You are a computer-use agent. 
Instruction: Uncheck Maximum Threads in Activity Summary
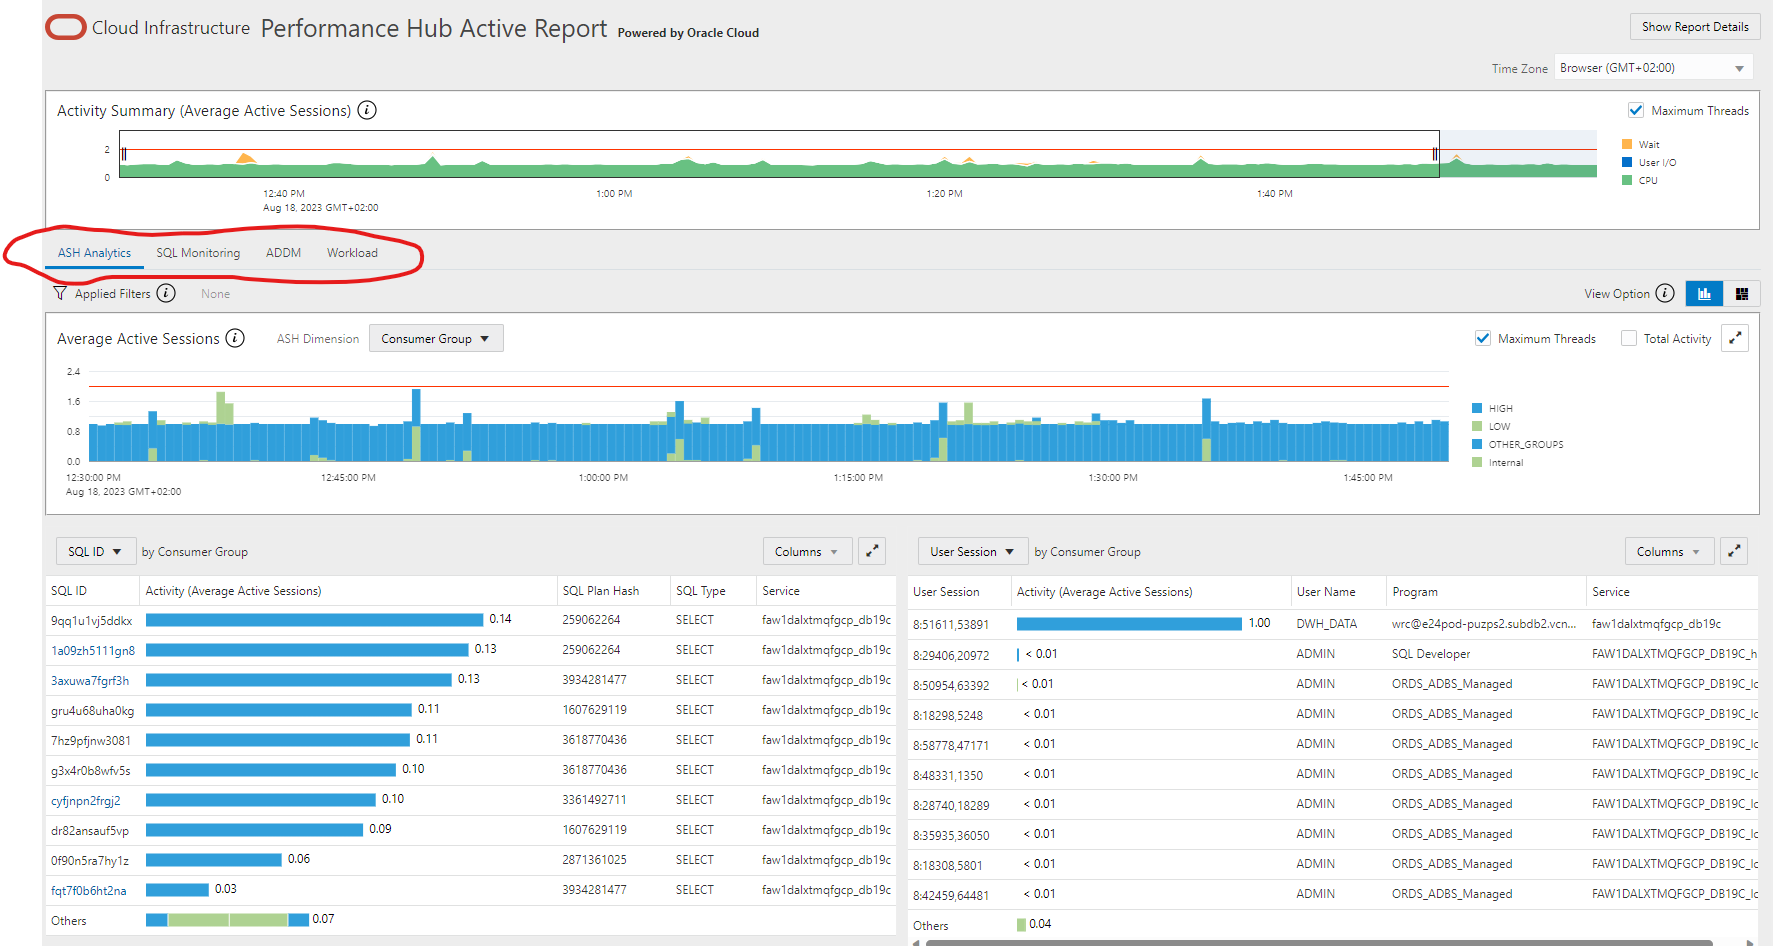coord(1636,110)
